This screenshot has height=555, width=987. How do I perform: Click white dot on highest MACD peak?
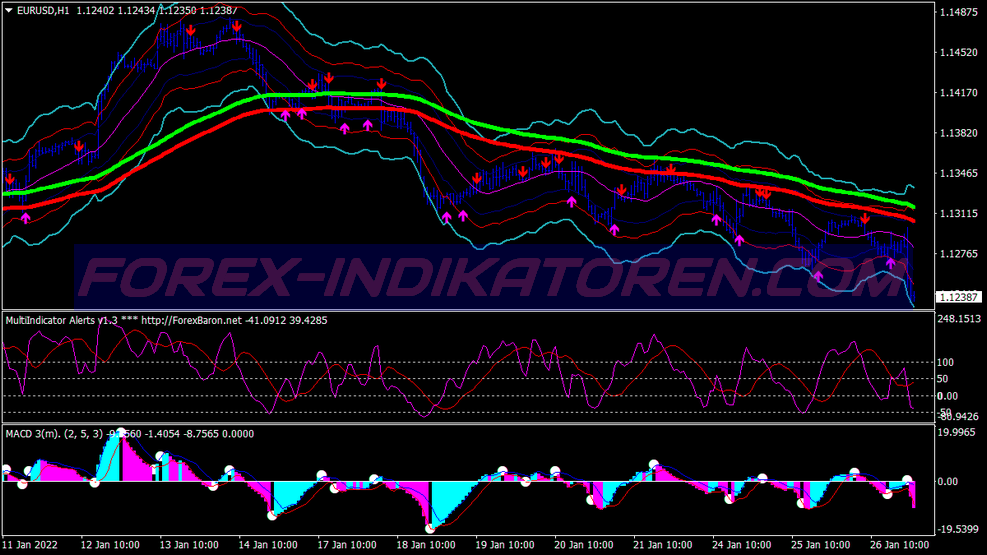[121, 433]
